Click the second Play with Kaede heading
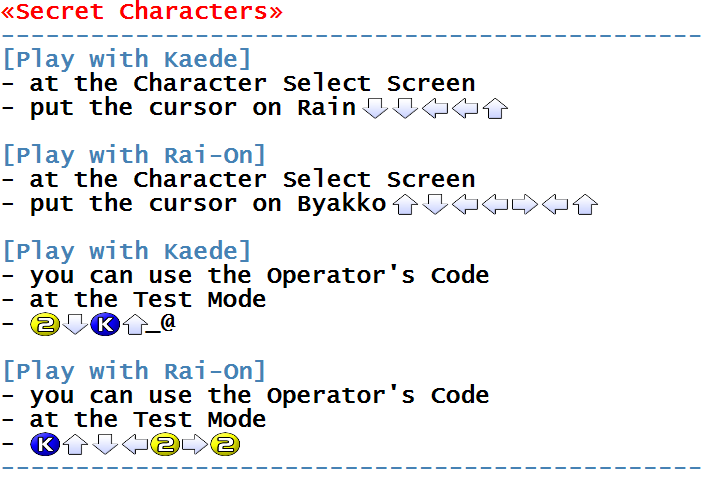 coord(127,251)
